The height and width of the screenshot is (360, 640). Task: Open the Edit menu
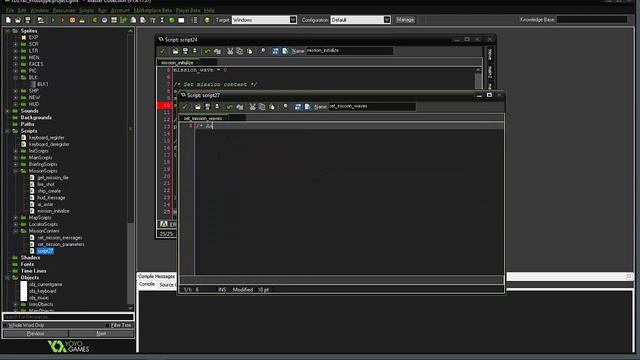[22, 10]
